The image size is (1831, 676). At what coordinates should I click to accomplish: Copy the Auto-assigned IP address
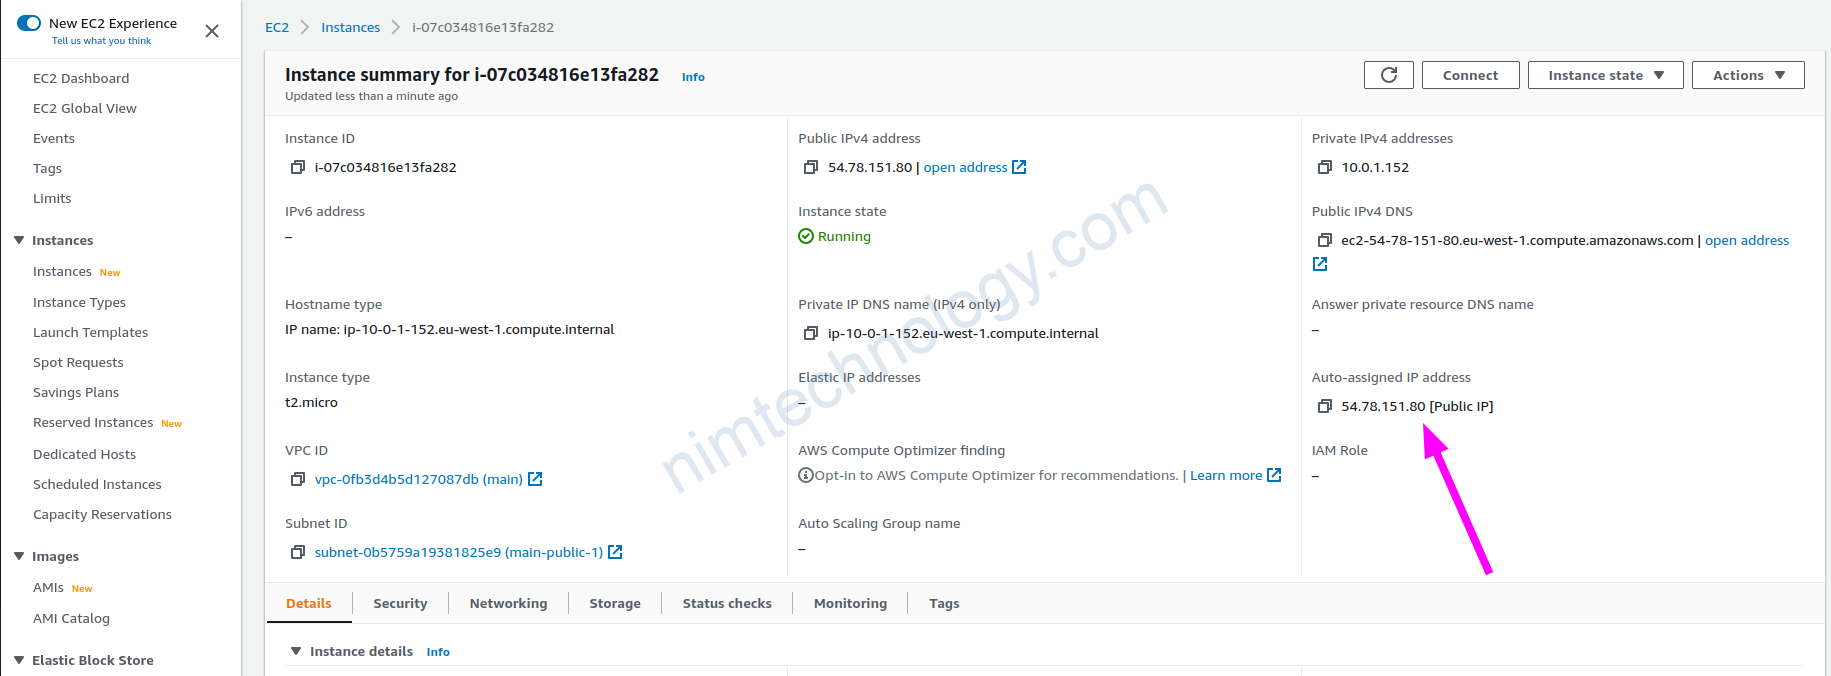(1324, 406)
